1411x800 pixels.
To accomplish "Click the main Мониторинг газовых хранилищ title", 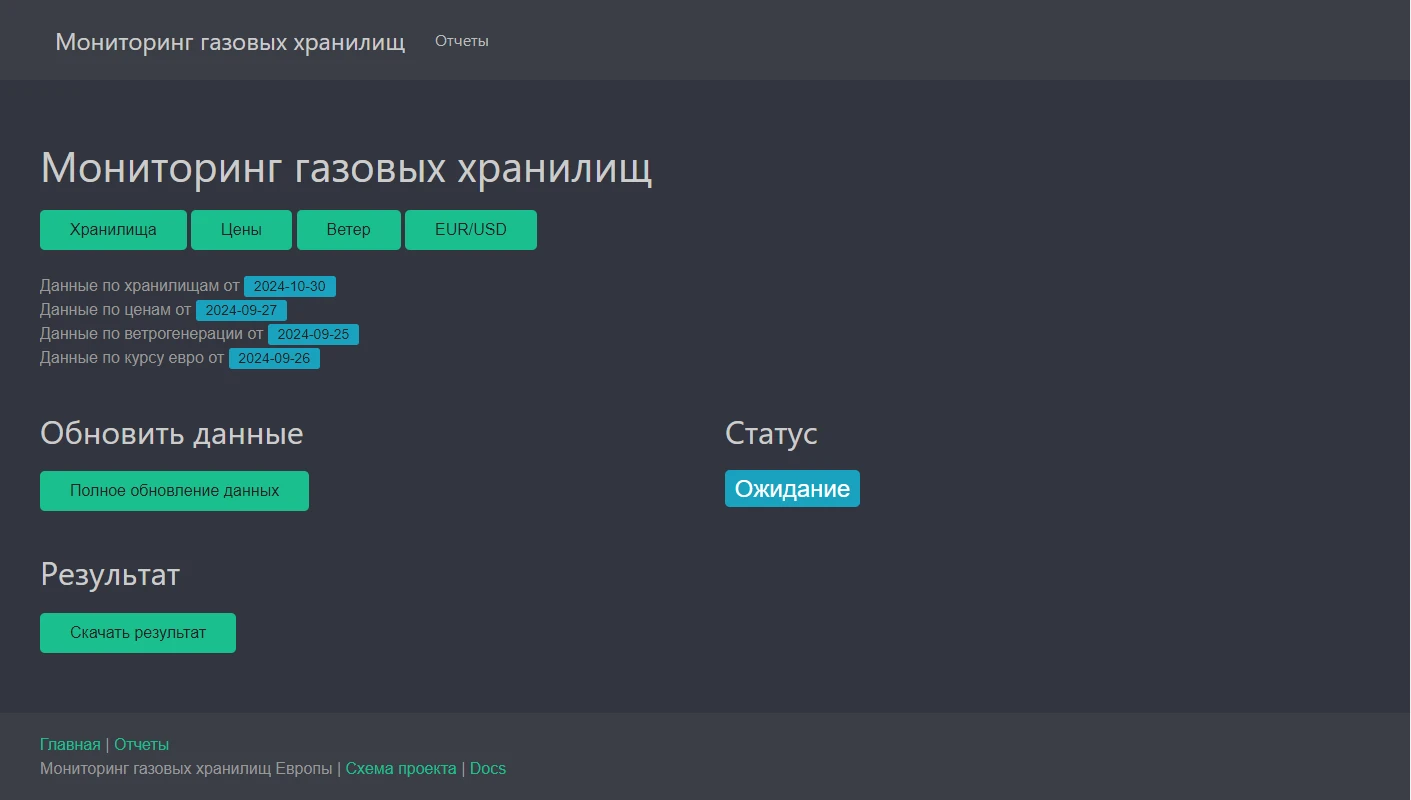I will point(346,168).
